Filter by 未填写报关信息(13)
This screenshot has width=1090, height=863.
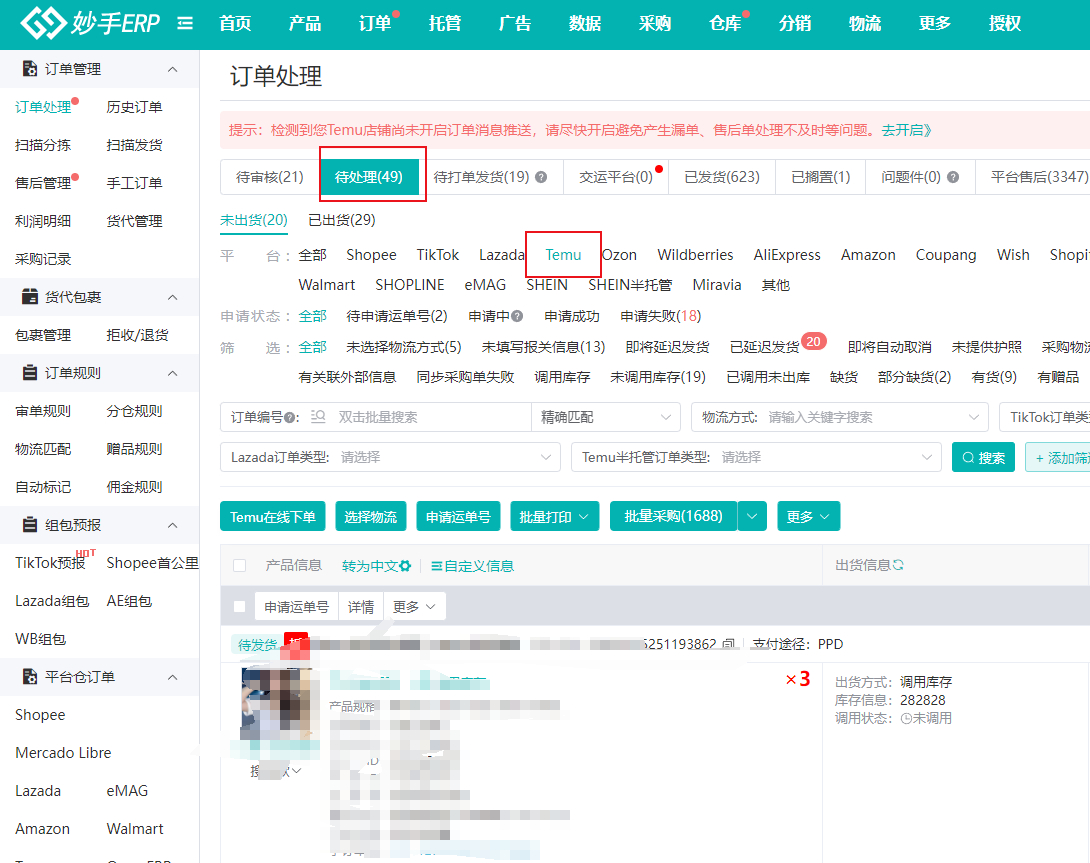click(x=544, y=347)
